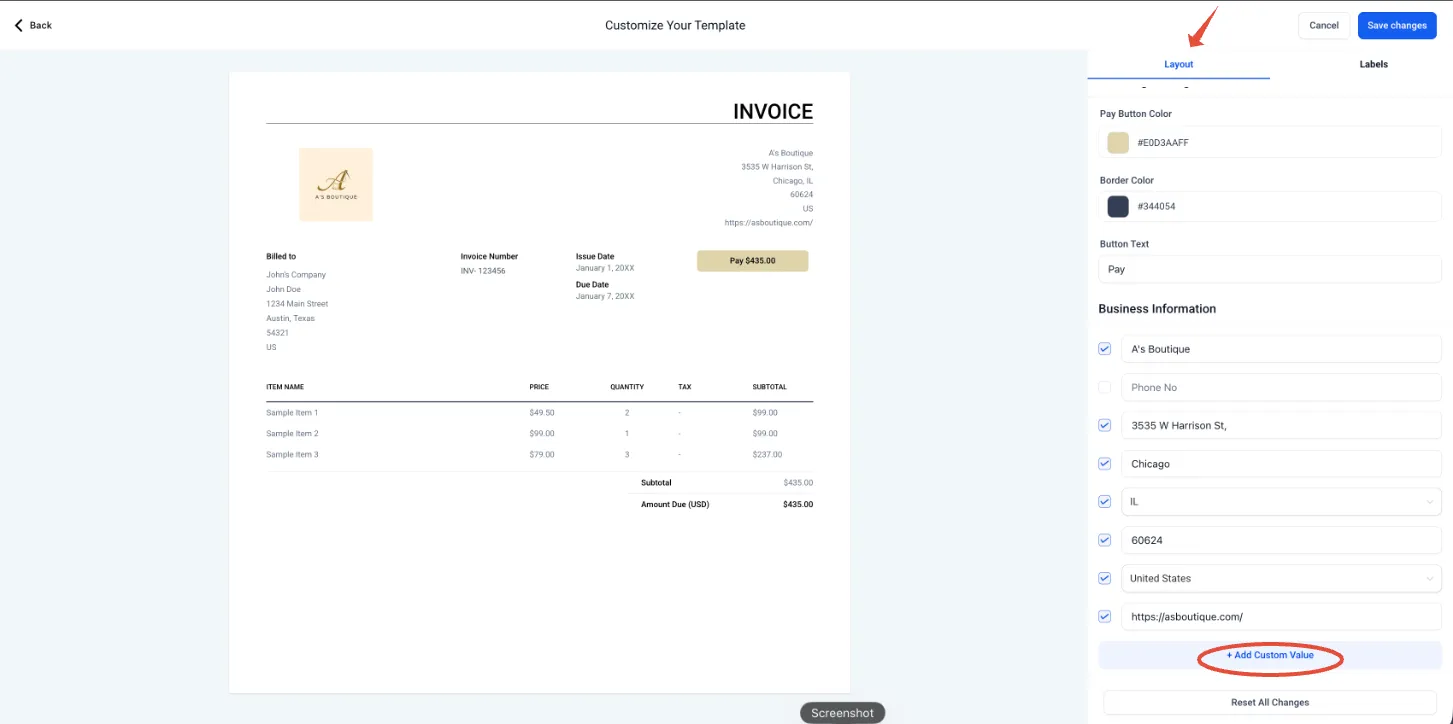Expand the IL state dropdown

coord(1281,502)
